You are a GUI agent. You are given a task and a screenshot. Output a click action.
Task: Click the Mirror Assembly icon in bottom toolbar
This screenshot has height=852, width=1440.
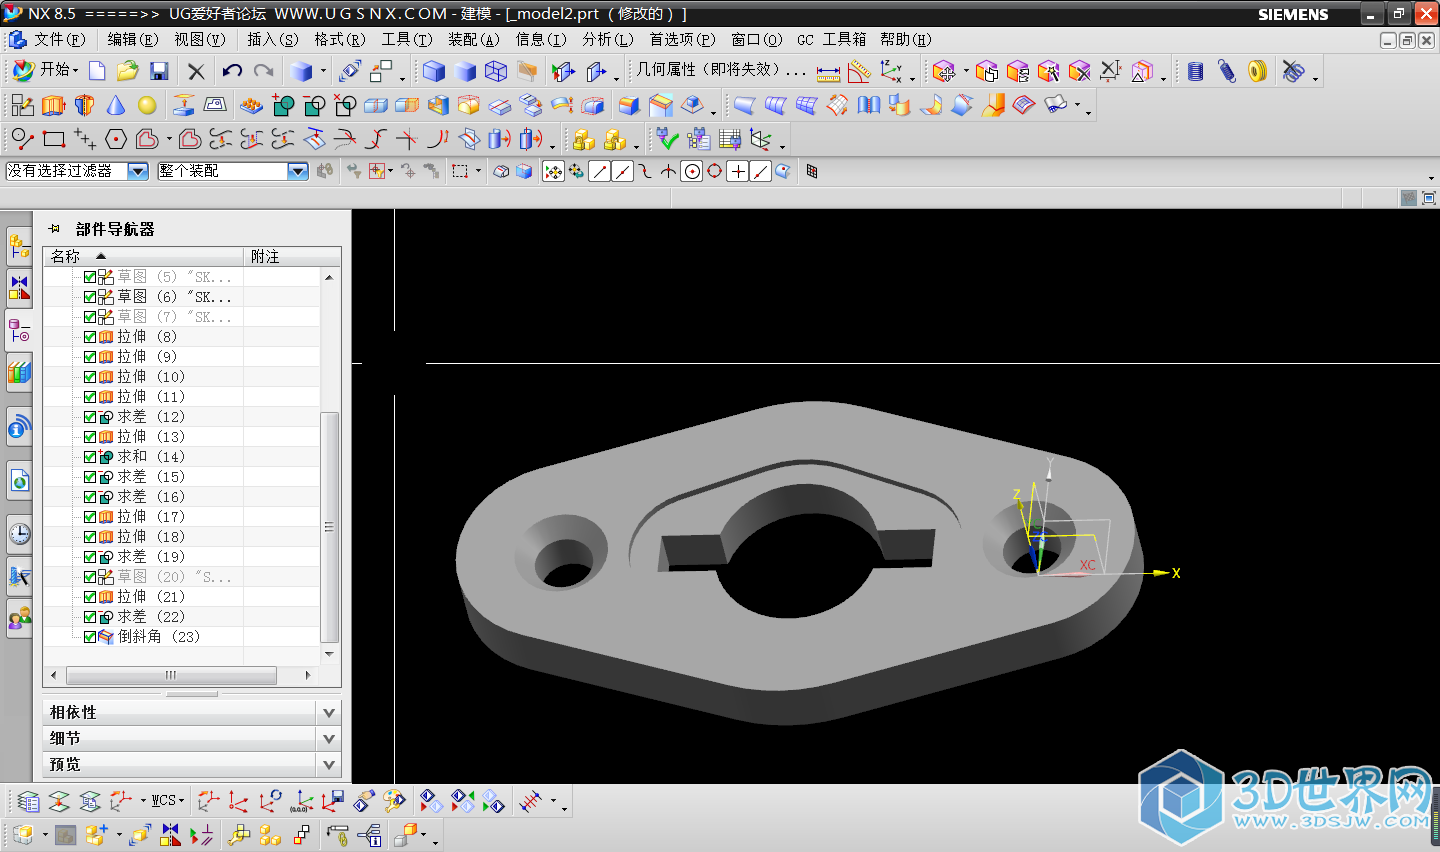(171, 834)
